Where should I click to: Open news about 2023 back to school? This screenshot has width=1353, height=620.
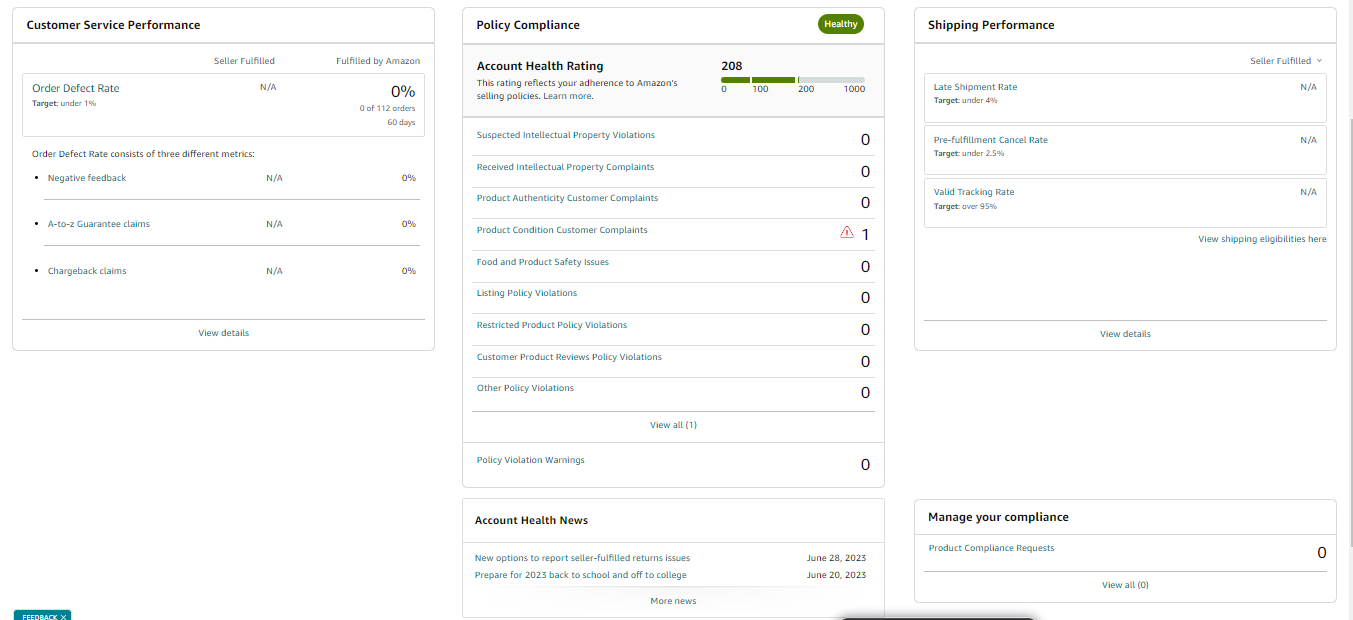tap(581, 575)
